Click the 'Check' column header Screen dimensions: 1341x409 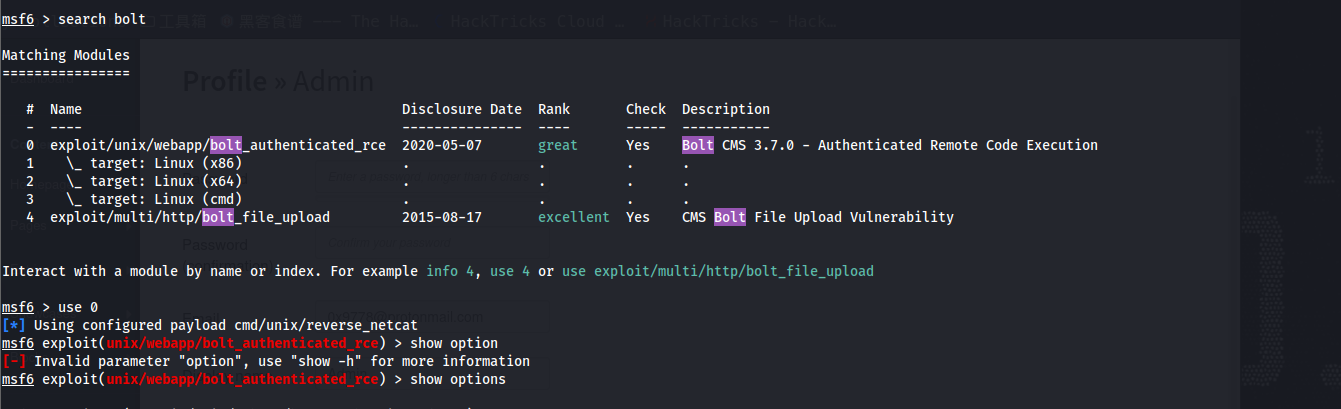646,110
